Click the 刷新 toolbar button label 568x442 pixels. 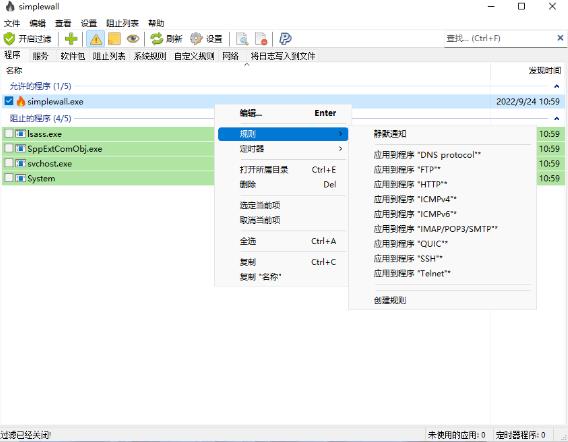174,39
